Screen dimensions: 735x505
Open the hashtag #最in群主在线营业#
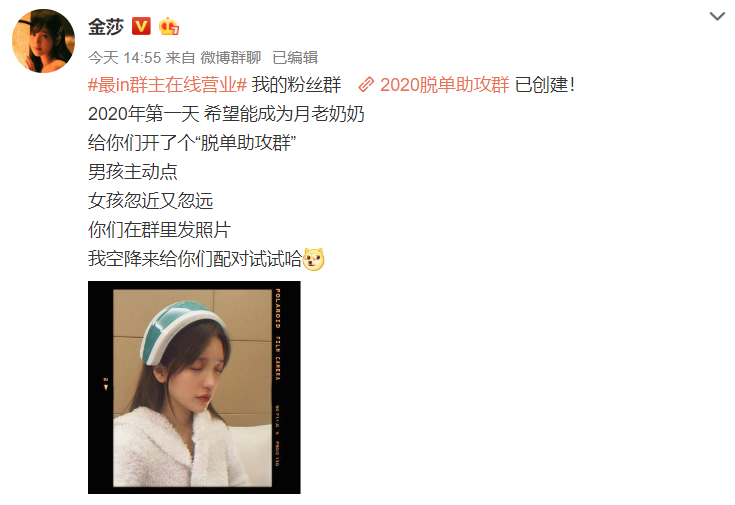(167, 85)
